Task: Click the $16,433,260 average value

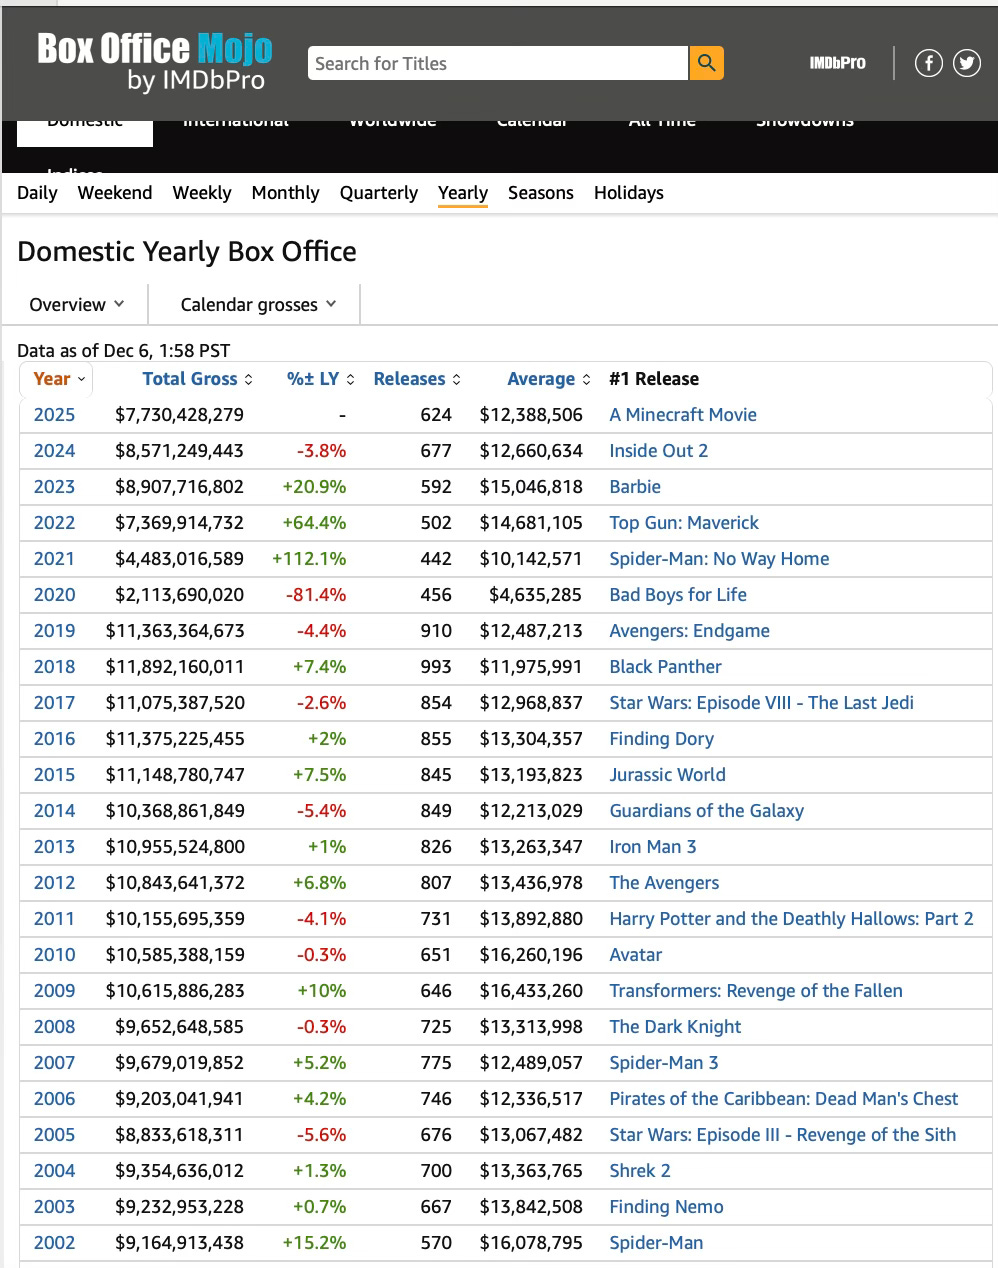Action: point(531,991)
